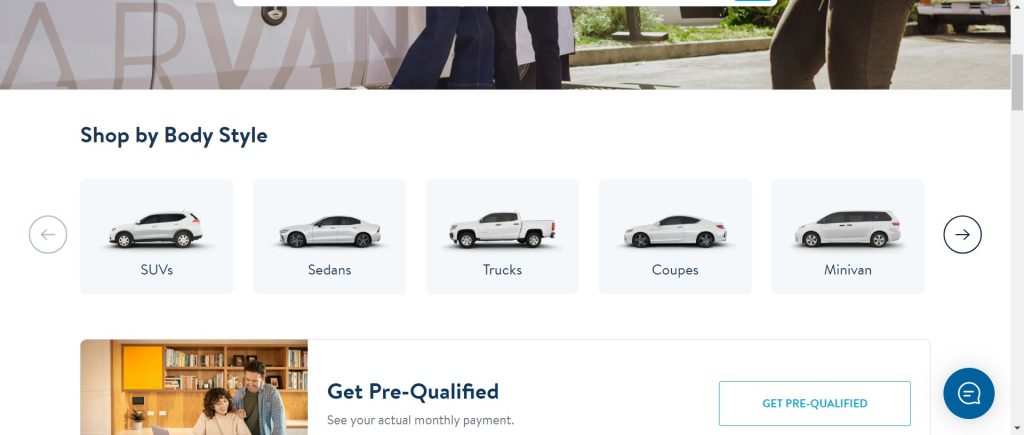Go back using the carousel left arrow
The width and height of the screenshot is (1024, 435).
tap(48, 234)
